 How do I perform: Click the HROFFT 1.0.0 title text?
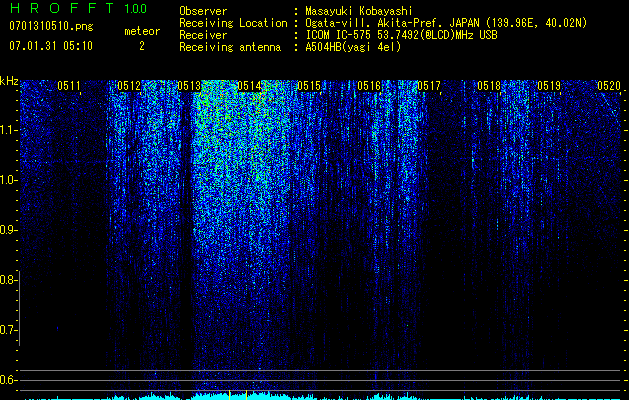coord(78,8)
